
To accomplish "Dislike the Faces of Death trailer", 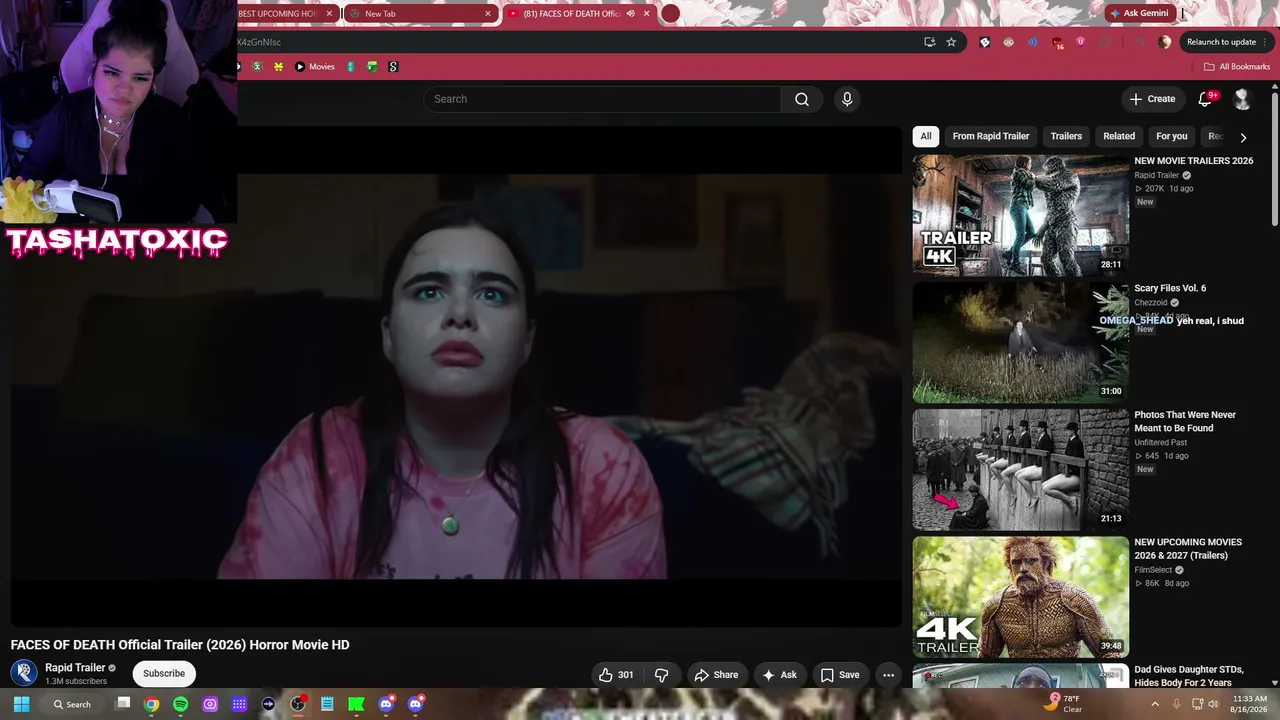I will point(661,675).
